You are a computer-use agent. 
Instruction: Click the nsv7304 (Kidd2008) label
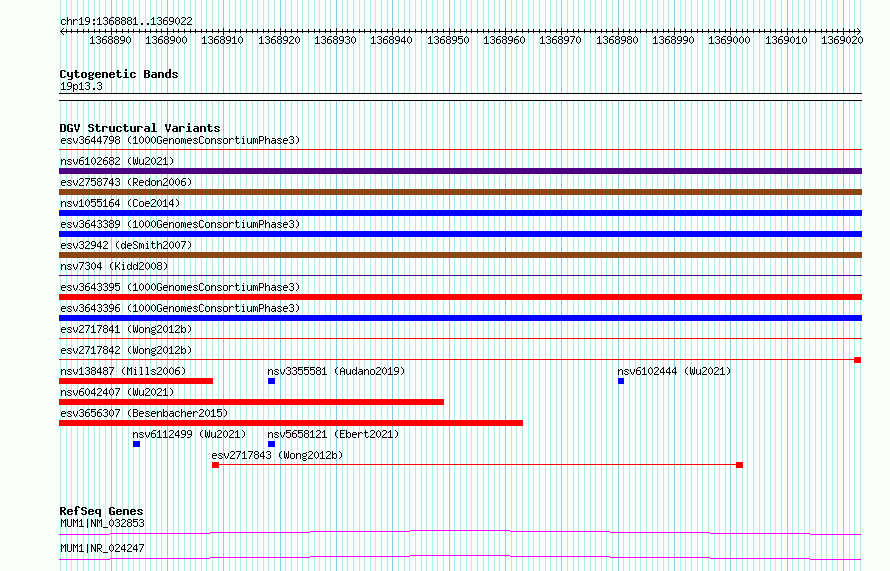[114, 266]
